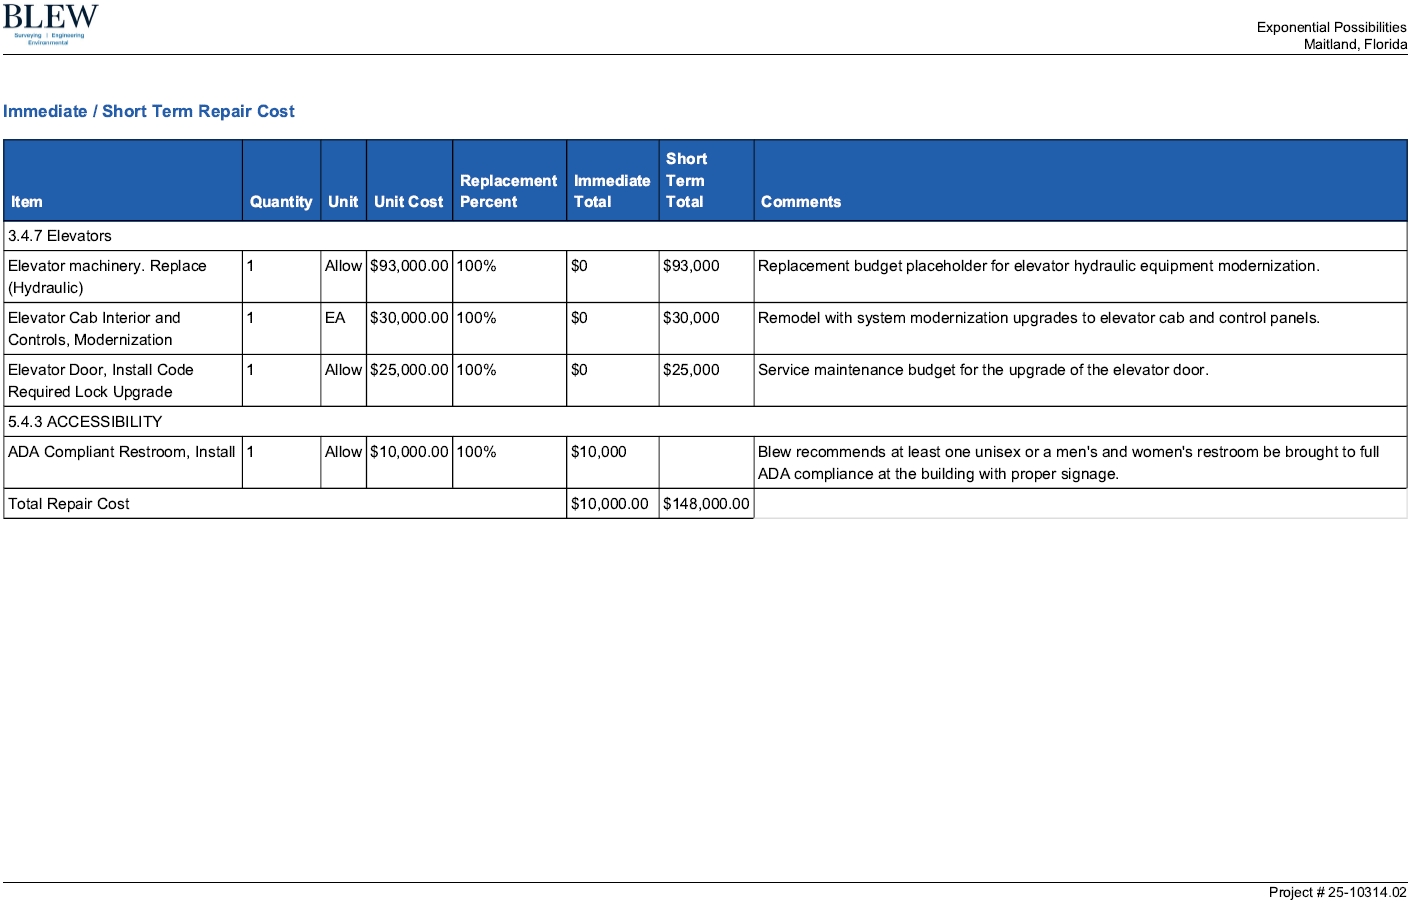
Task: Click the BLEW company logo
Action: (x=50, y=24)
